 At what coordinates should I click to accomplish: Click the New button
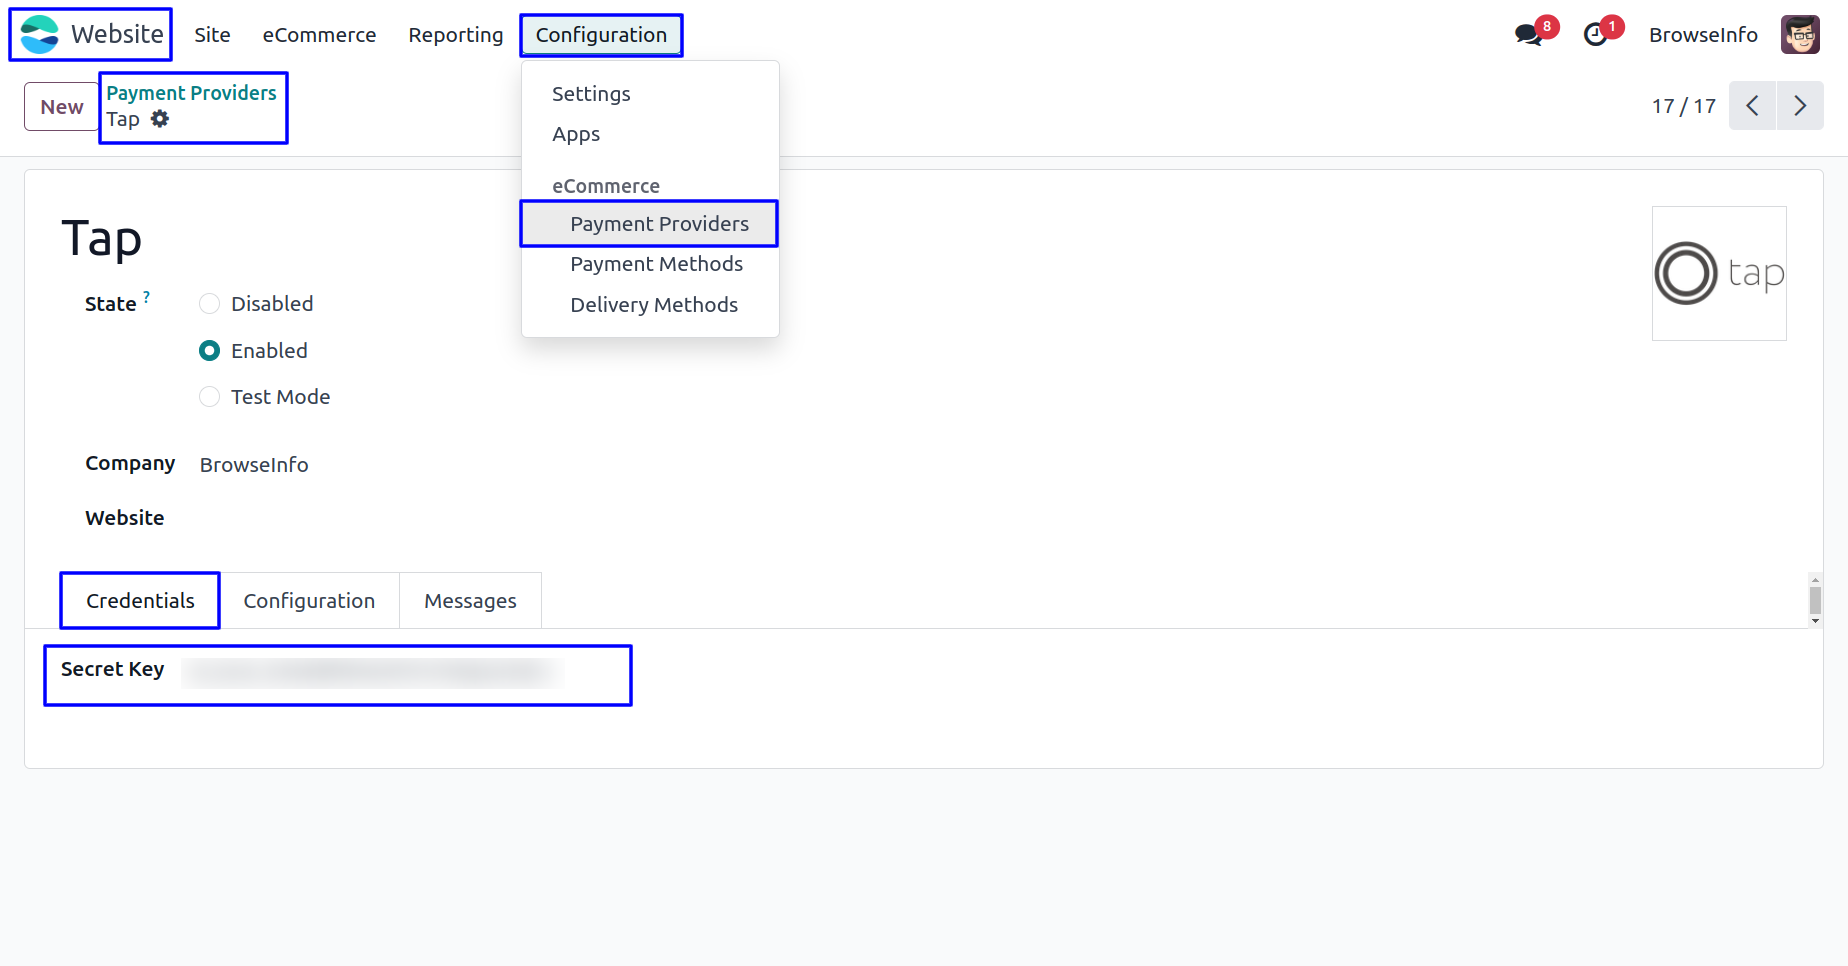point(62,107)
